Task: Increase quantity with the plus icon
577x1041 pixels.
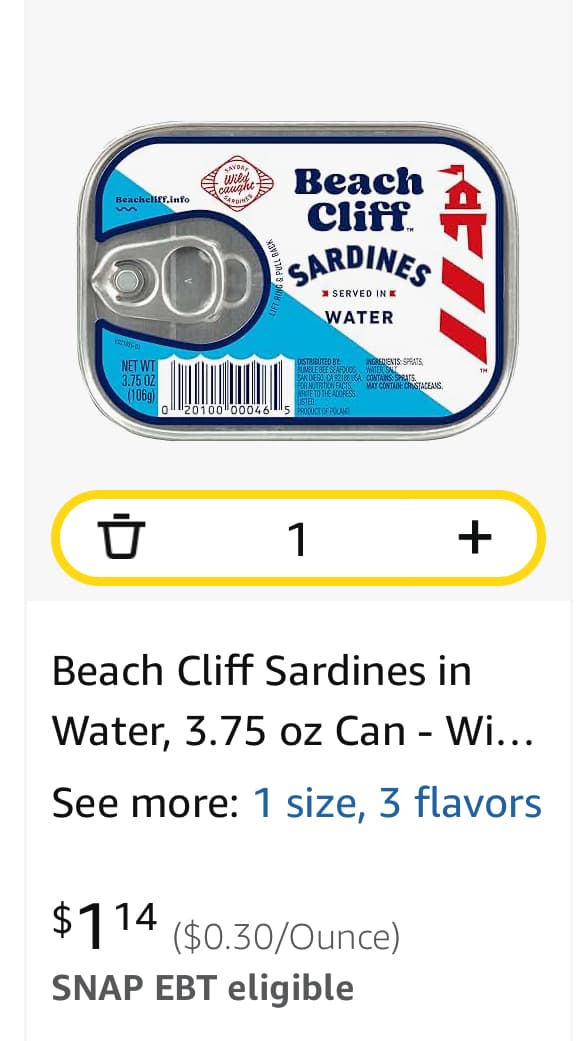Action: point(475,536)
